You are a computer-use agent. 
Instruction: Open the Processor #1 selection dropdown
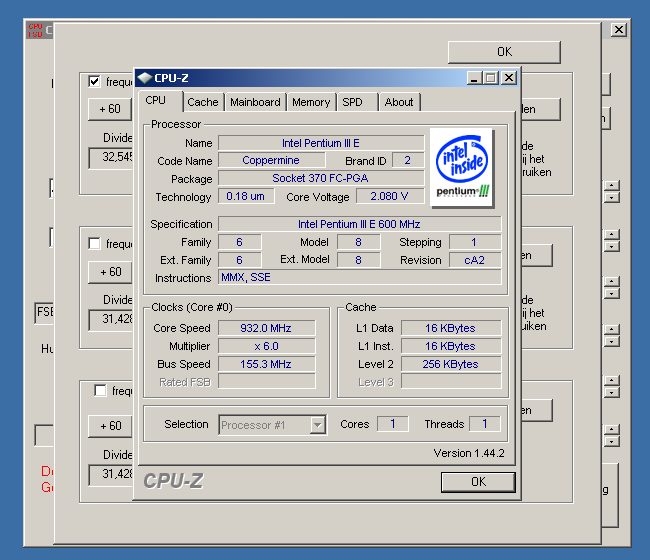point(318,425)
